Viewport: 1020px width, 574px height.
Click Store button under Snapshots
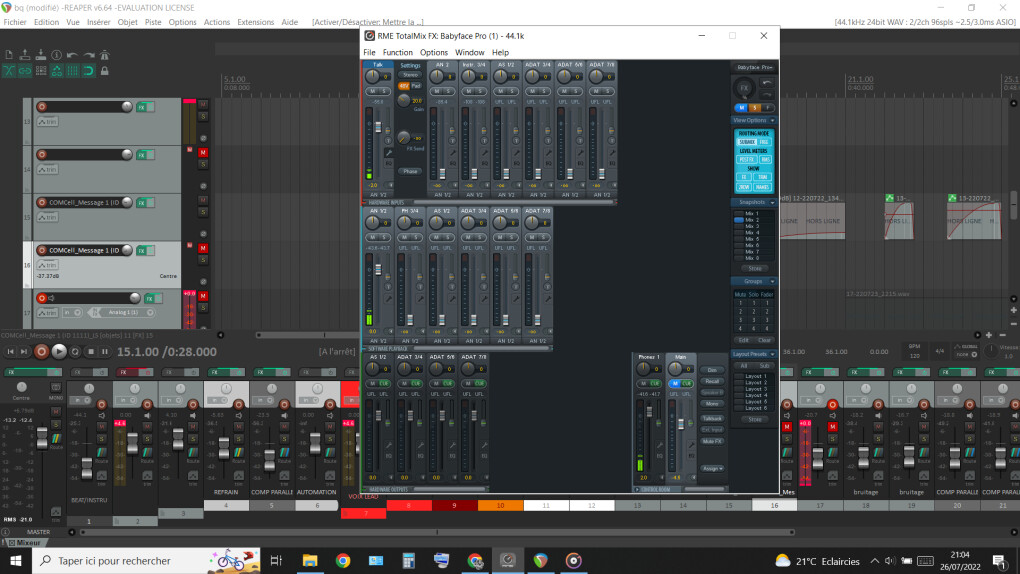point(755,268)
